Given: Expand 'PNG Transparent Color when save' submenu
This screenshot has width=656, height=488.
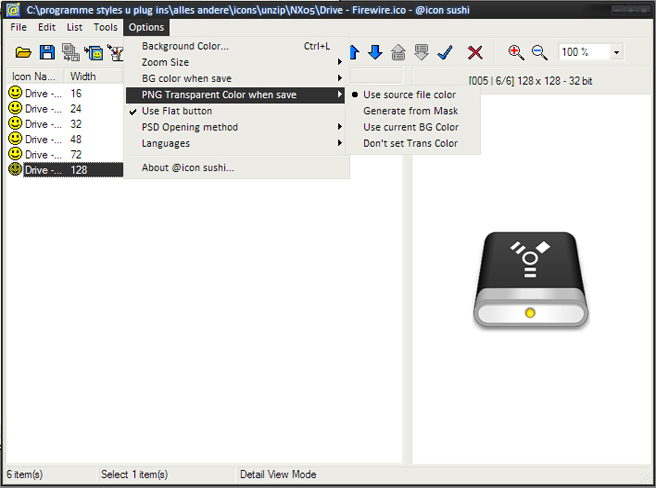Looking at the screenshot, I should click(235, 95).
